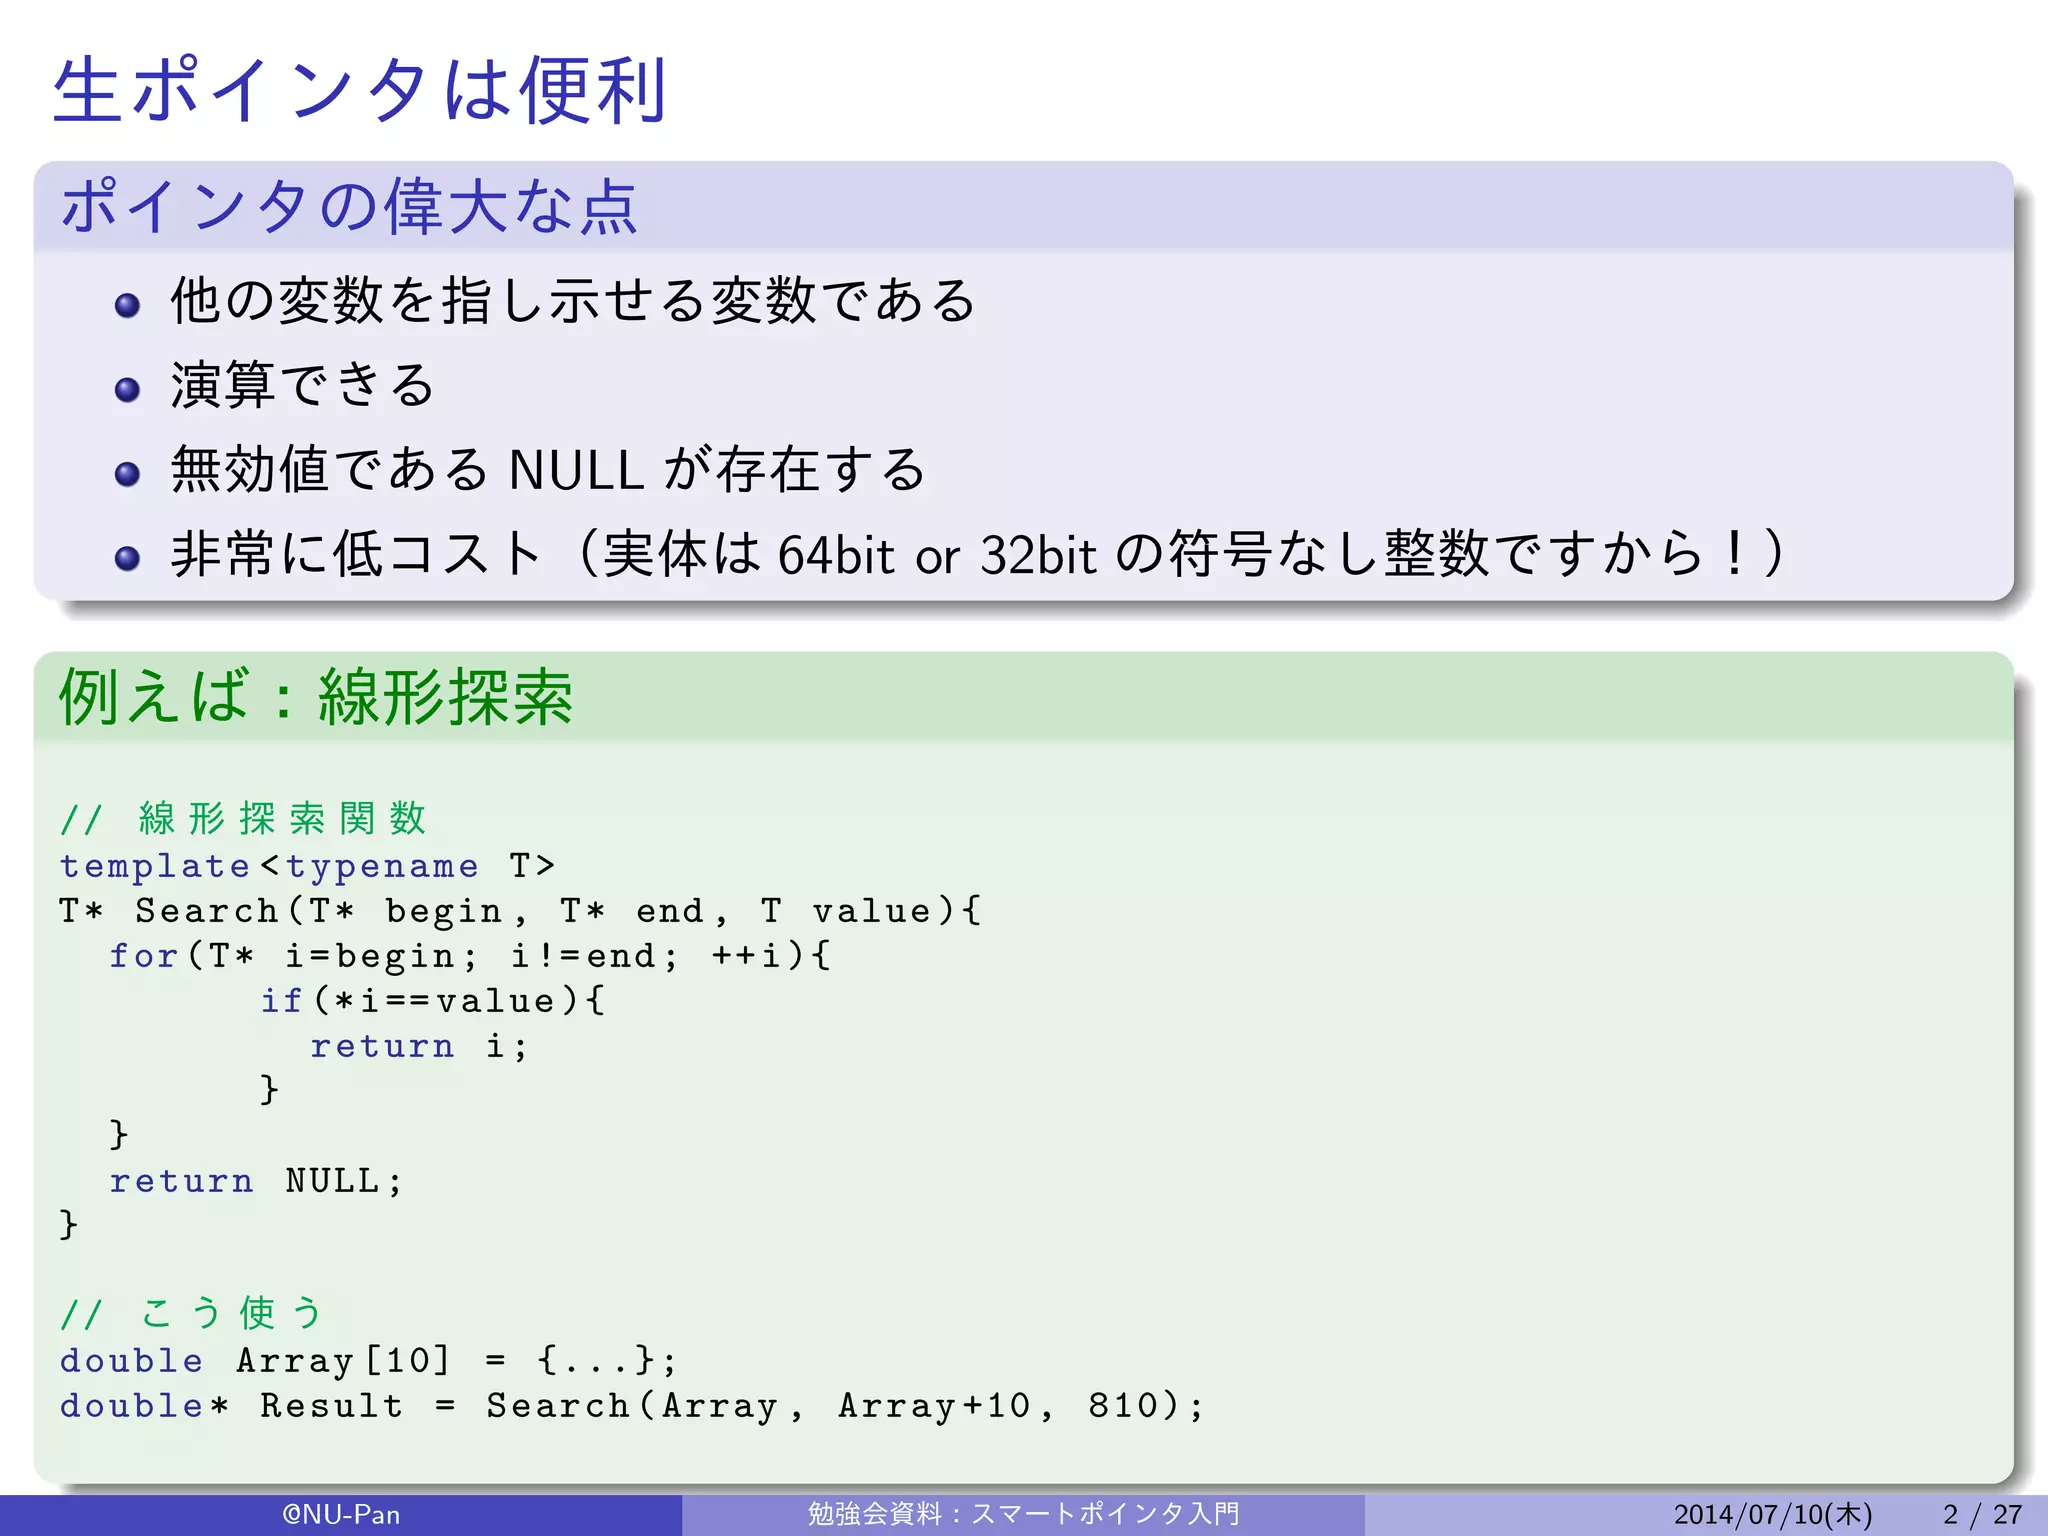This screenshot has width=2048, height=1536.
Task: Click the page number 2 / 27
Action: (1981, 1515)
